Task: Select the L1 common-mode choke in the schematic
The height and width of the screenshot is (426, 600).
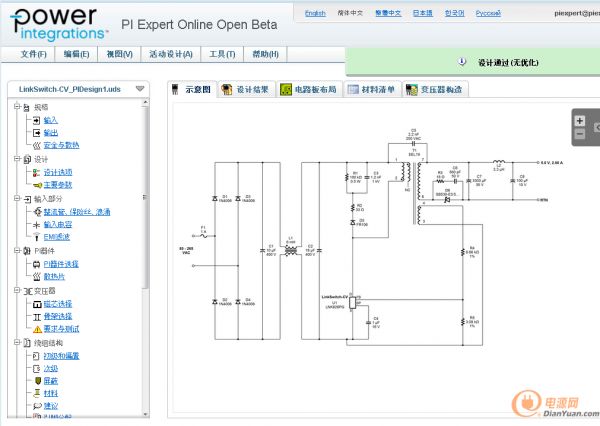Action: pos(291,251)
